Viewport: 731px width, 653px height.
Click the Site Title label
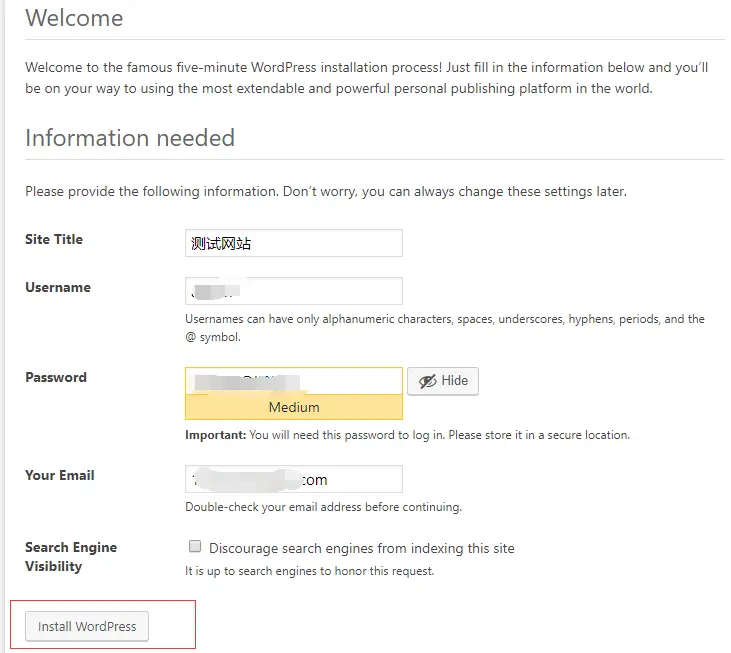(54, 239)
